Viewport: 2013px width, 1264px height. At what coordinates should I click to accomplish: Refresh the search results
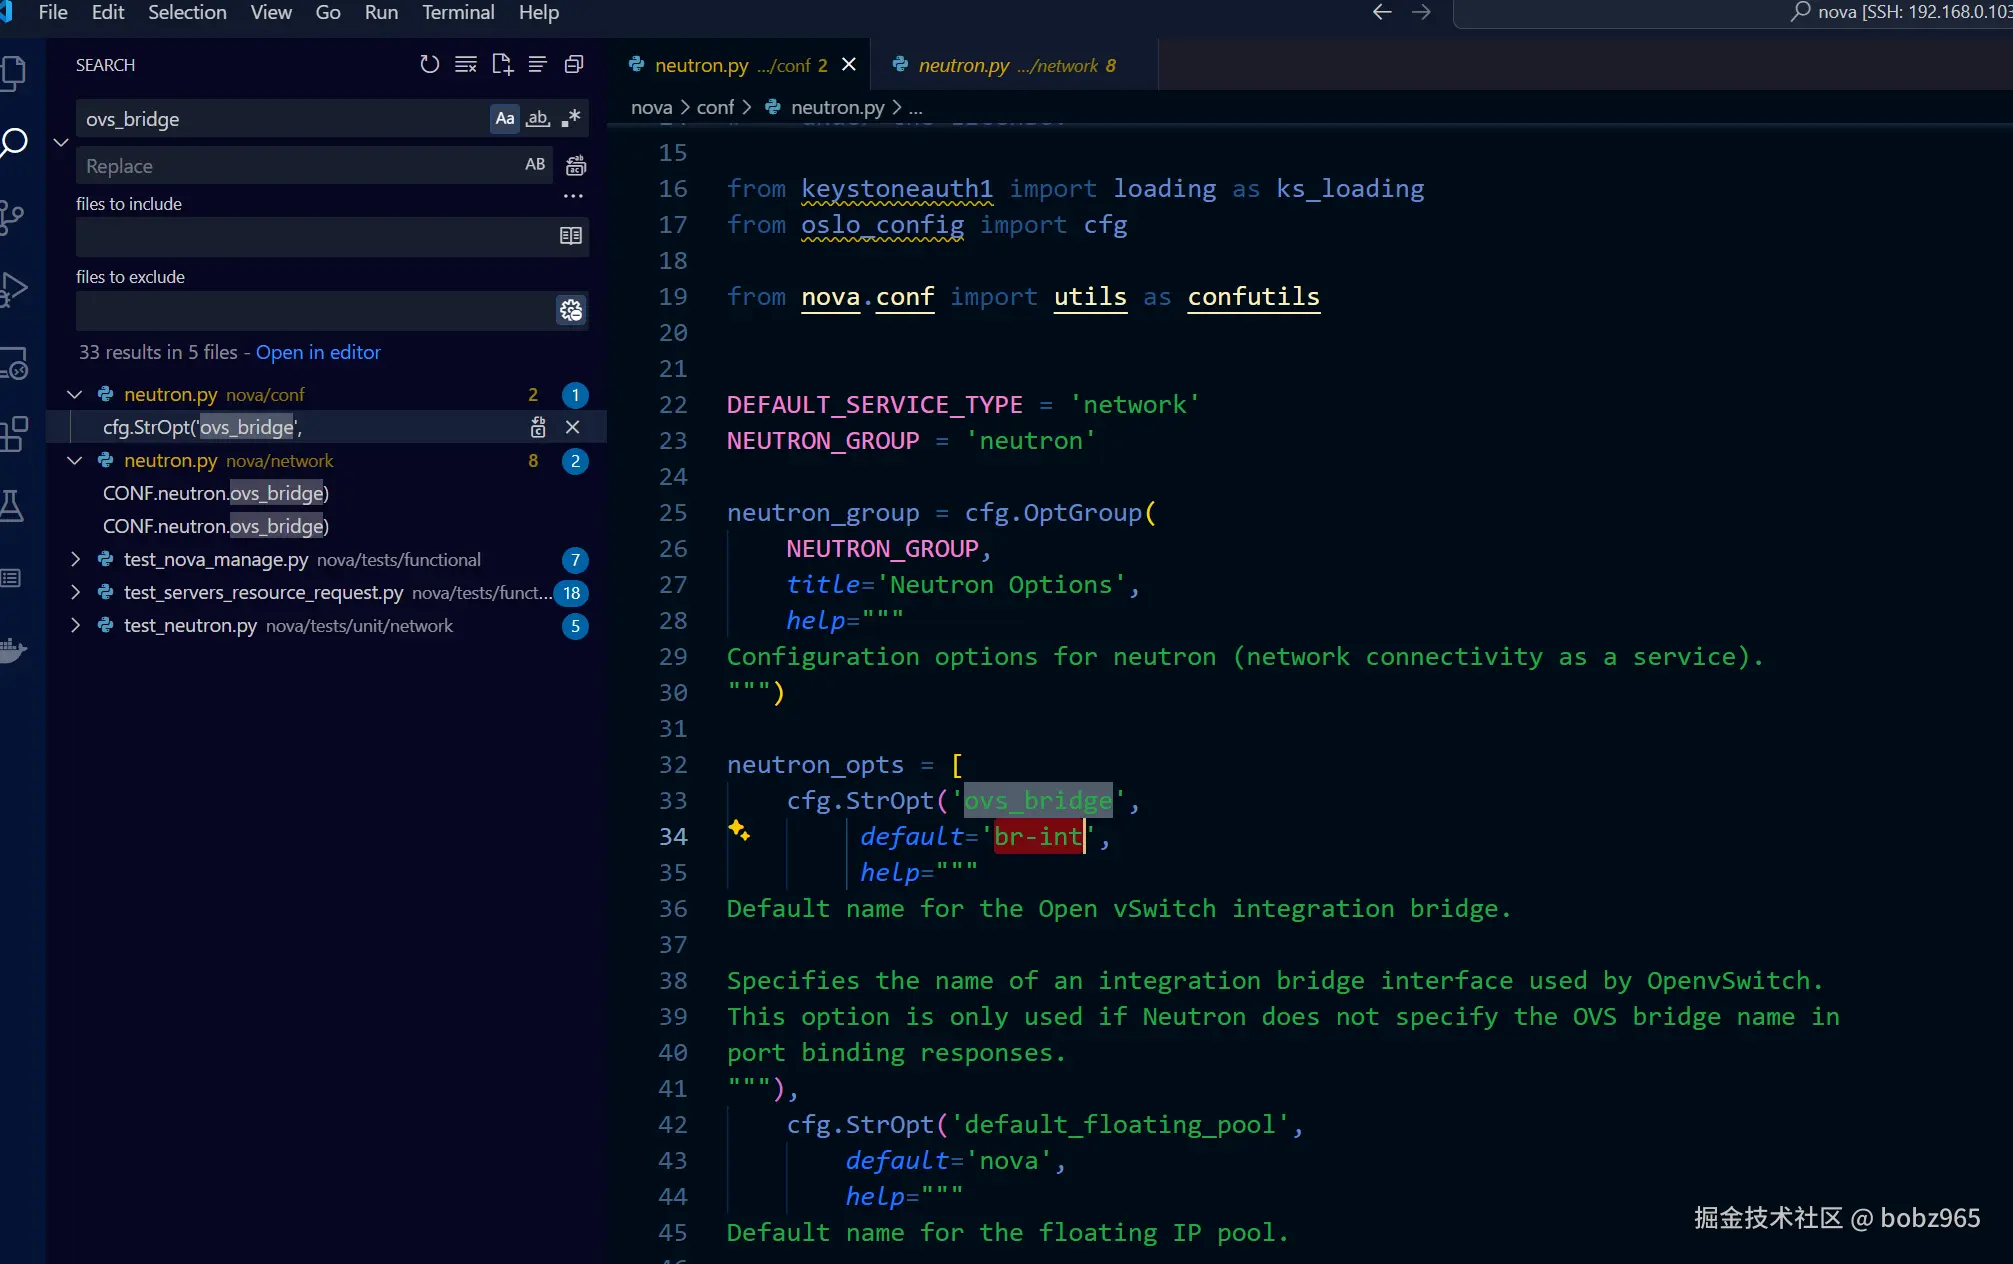pyautogui.click(x=429, y=65)
